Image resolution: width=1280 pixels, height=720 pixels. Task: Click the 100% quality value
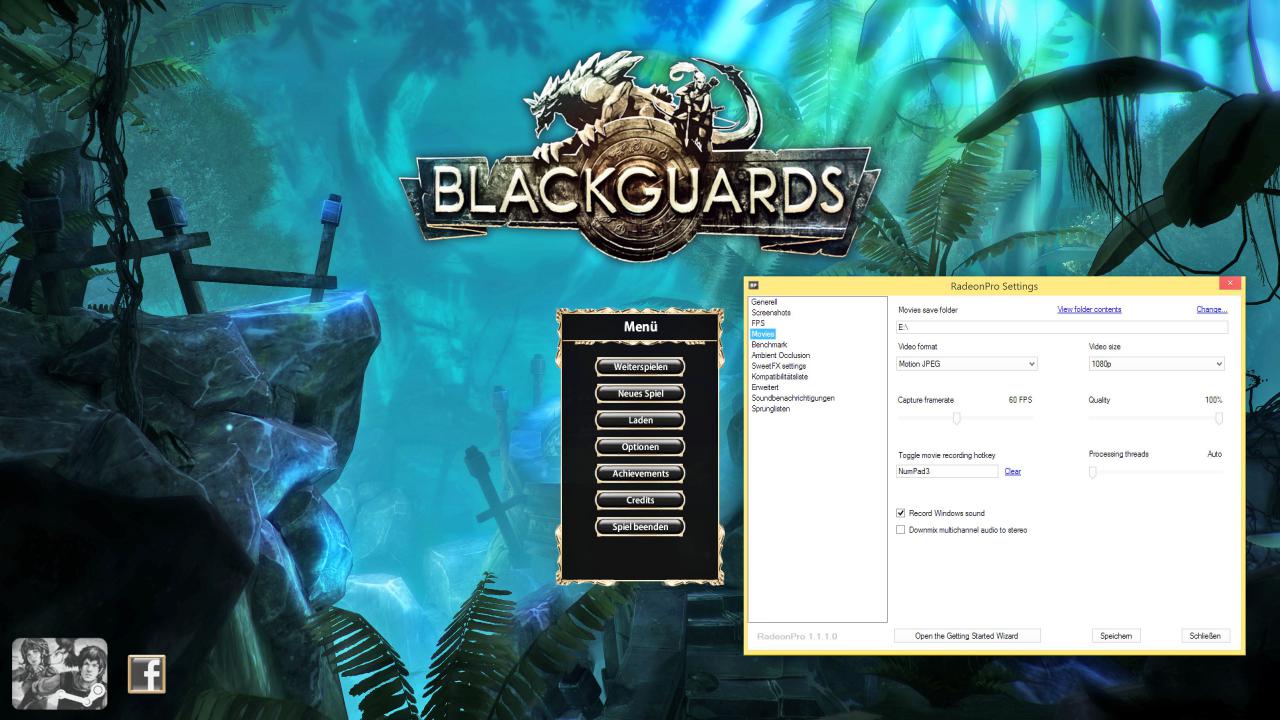tap(1213, 400)
